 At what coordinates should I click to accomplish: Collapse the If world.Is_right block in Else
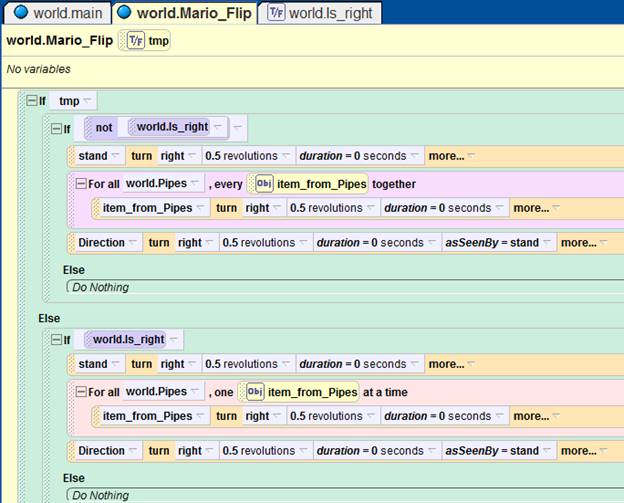[56, 339]
